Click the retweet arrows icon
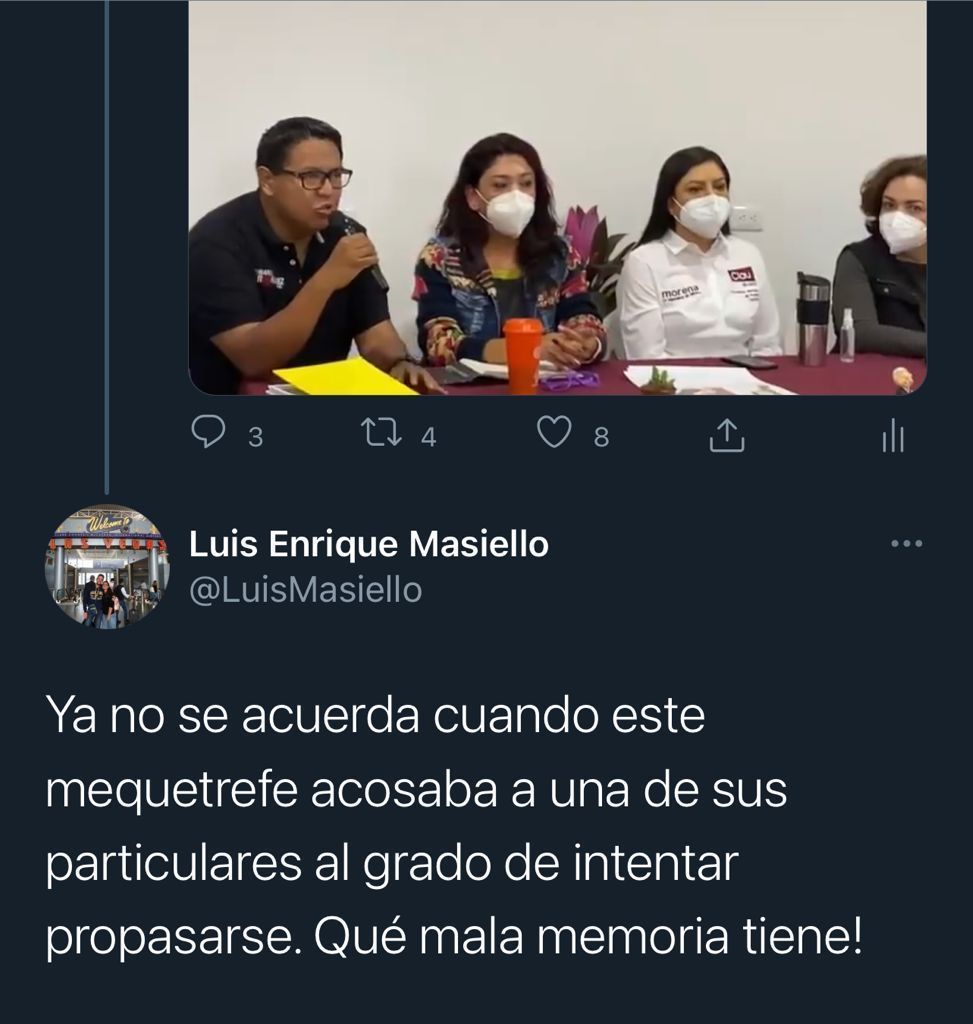Image resolution: width=973 pixels, height=1024 pixels. pyautogui.click(x=383, y=434)
